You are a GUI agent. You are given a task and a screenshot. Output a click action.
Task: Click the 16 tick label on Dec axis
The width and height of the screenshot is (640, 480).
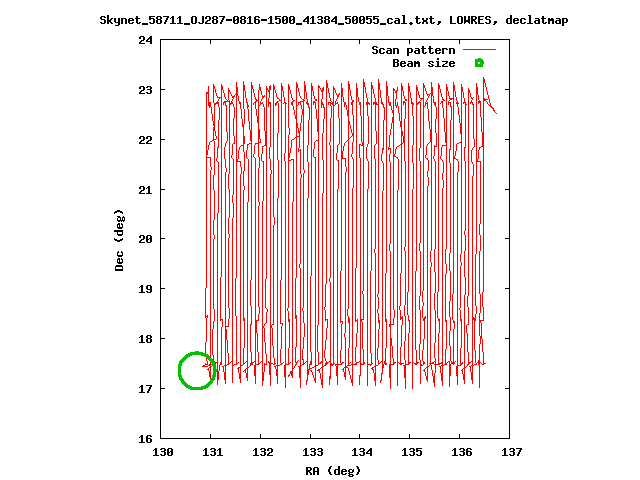pyautogui.click(x=145, y=439)
